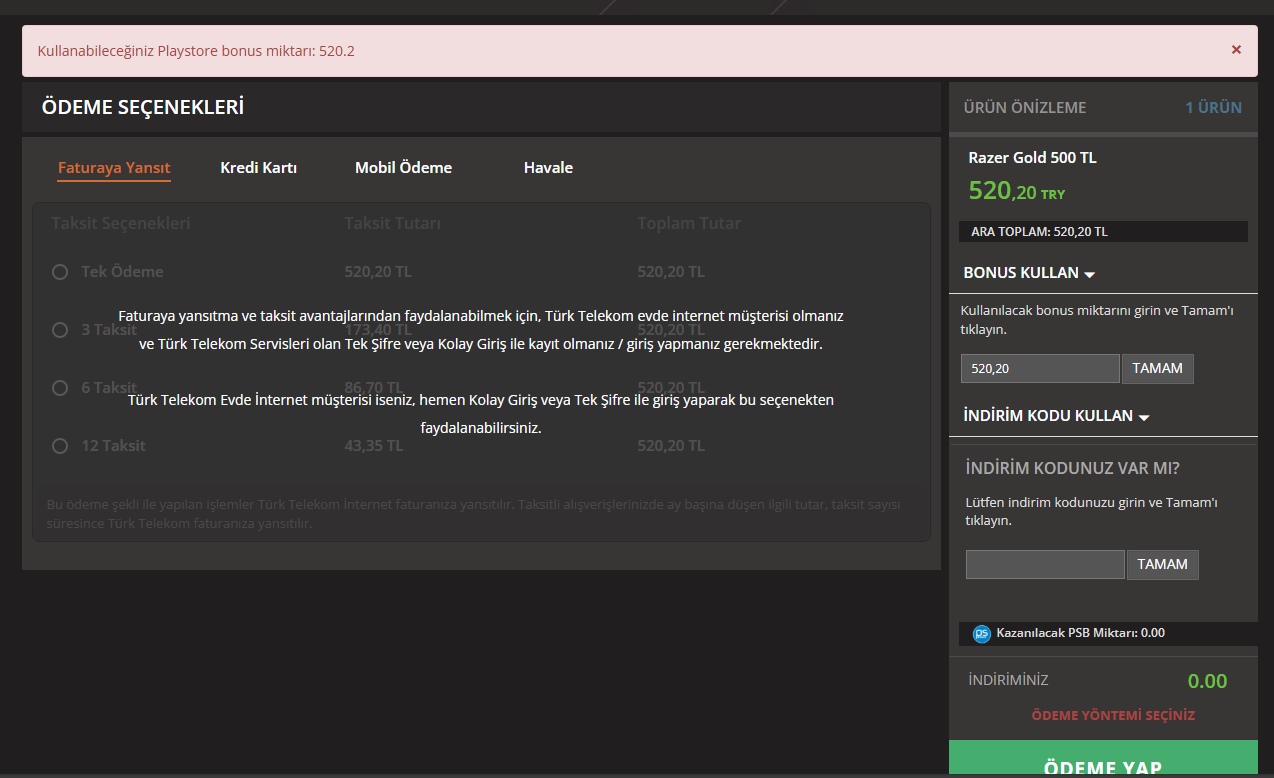Click the ÖDEME YÖNTEMİ SEÇİNİZ warning text
This screenshot has height=778, width=1274.
pyautogui.click(x=1113, y=715)
